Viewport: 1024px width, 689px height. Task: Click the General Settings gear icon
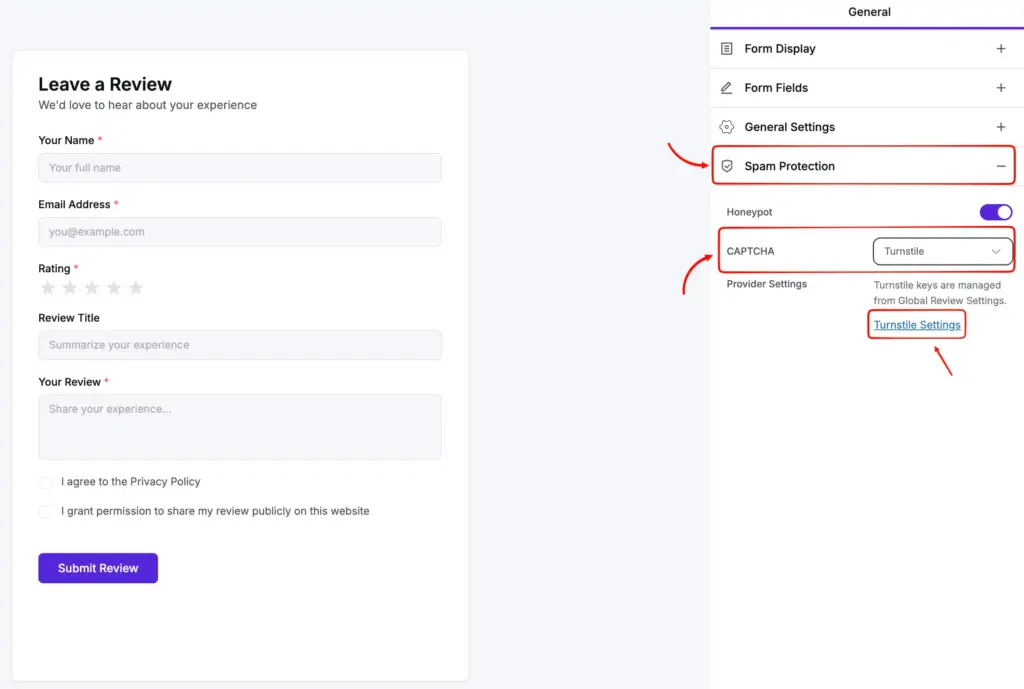click(x=727, y=126)
